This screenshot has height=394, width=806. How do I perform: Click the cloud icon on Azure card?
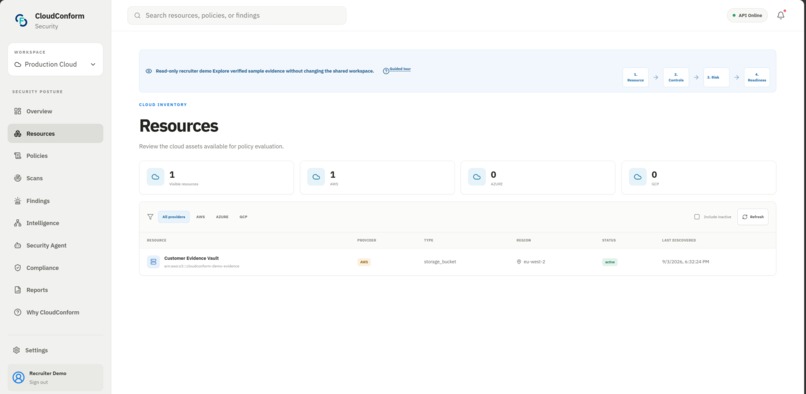point(477,177)
